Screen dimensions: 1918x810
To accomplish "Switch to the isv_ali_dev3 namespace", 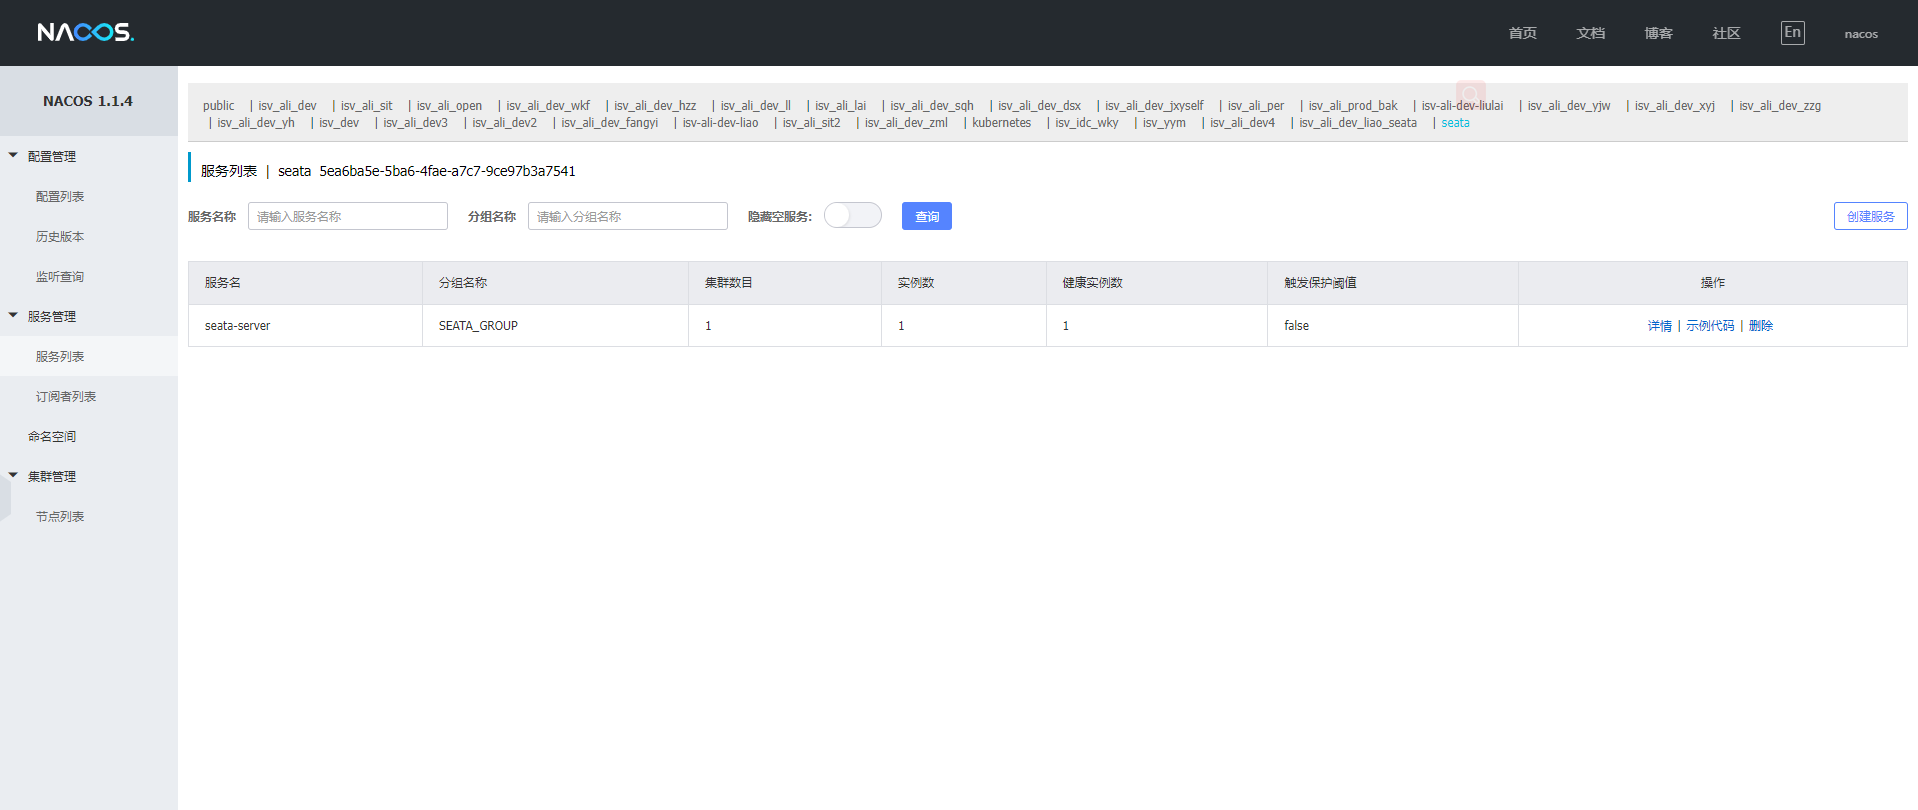I will pyautogui.click(x=416, y=123).
